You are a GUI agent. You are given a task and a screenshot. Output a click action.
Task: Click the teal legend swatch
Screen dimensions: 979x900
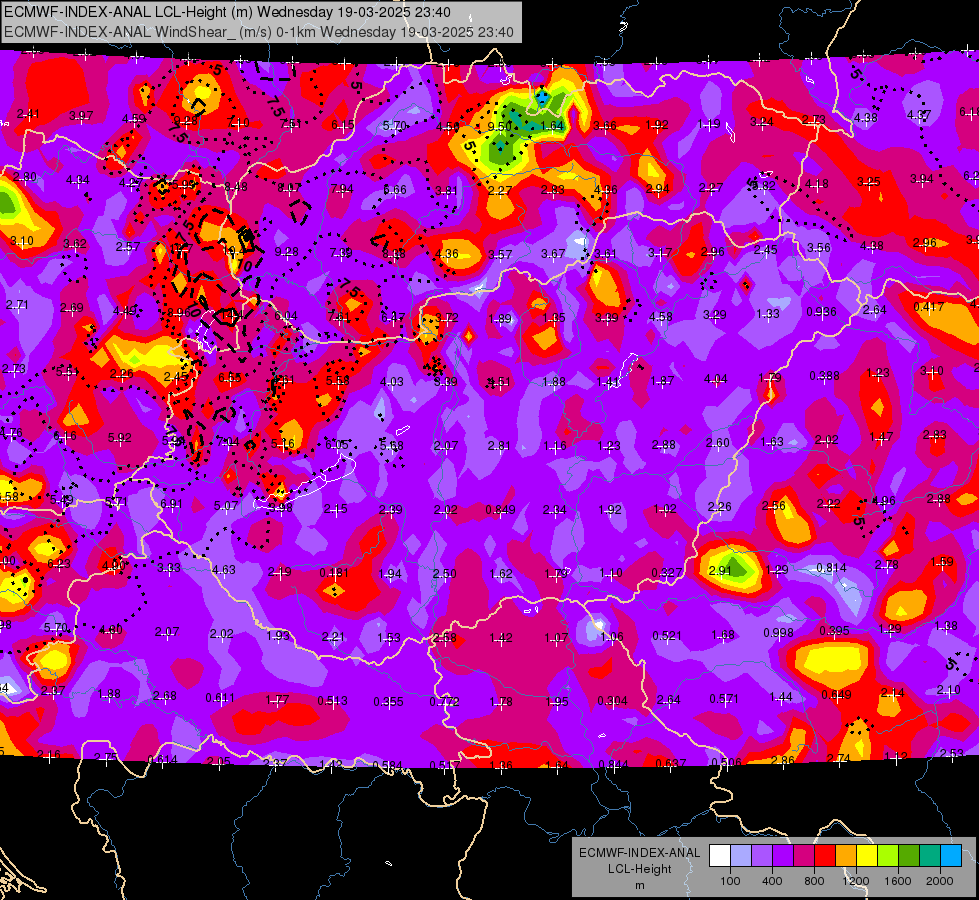tap(930, 856)
